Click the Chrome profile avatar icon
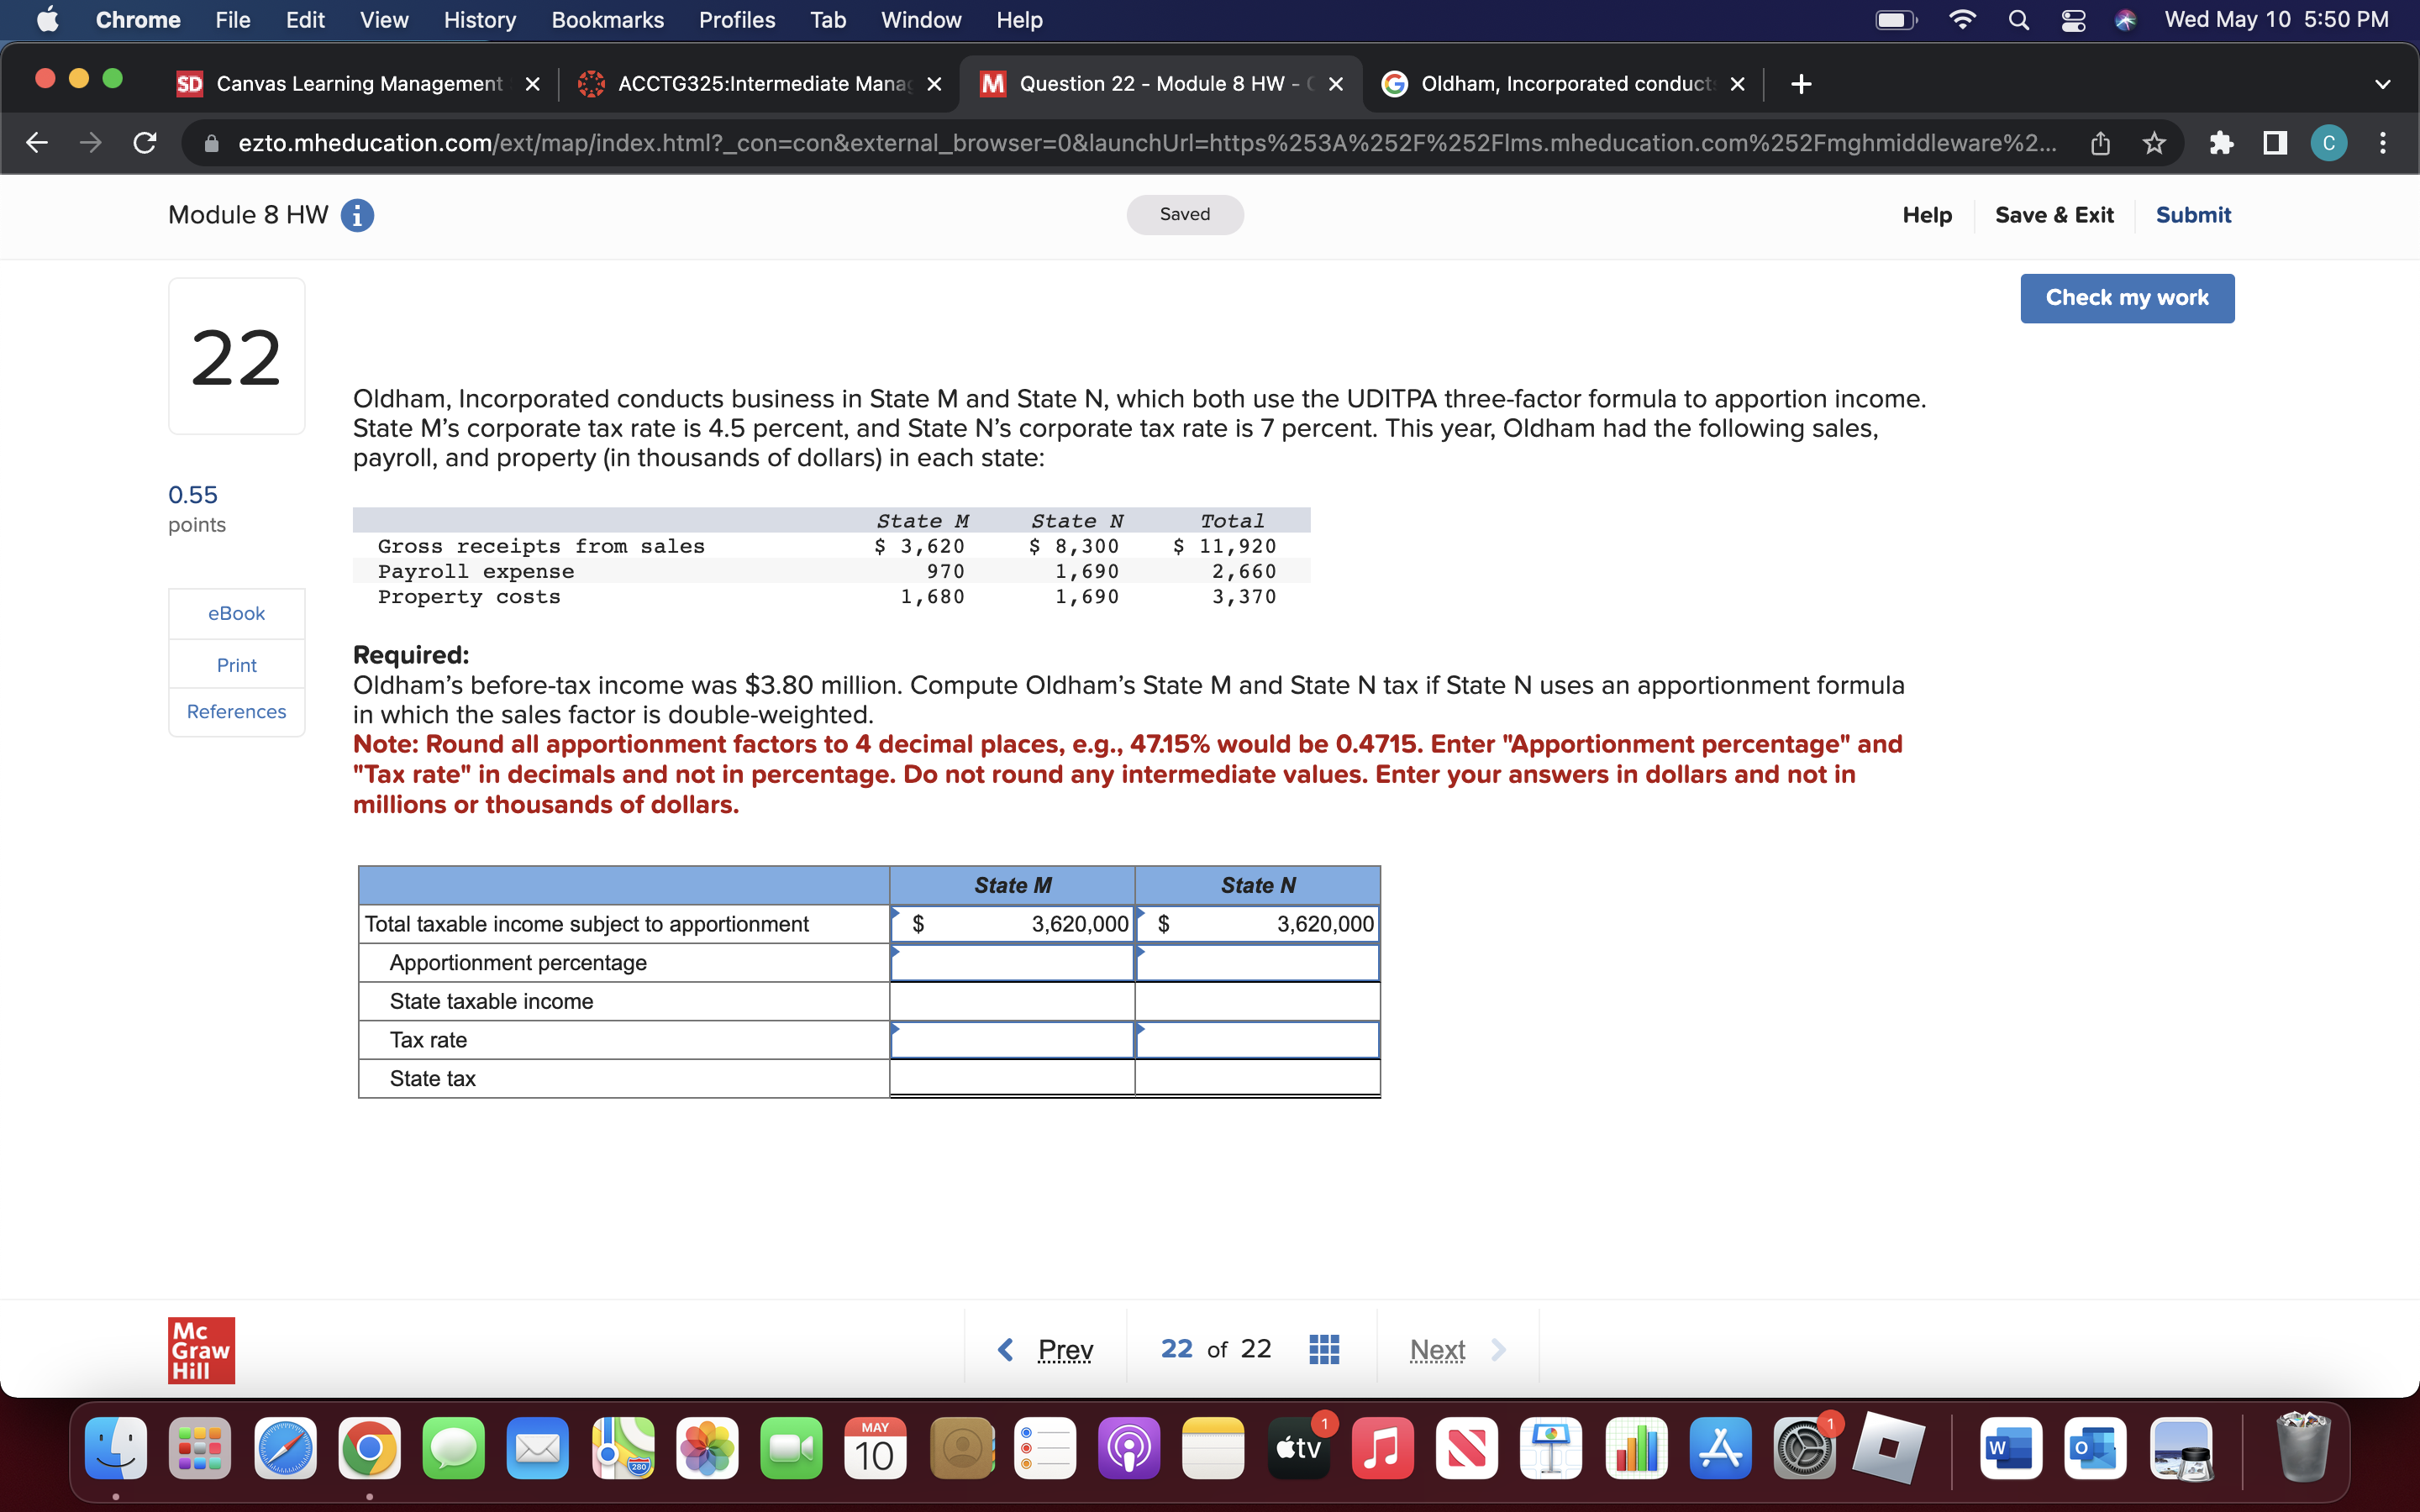 (x=2329, y=143)
